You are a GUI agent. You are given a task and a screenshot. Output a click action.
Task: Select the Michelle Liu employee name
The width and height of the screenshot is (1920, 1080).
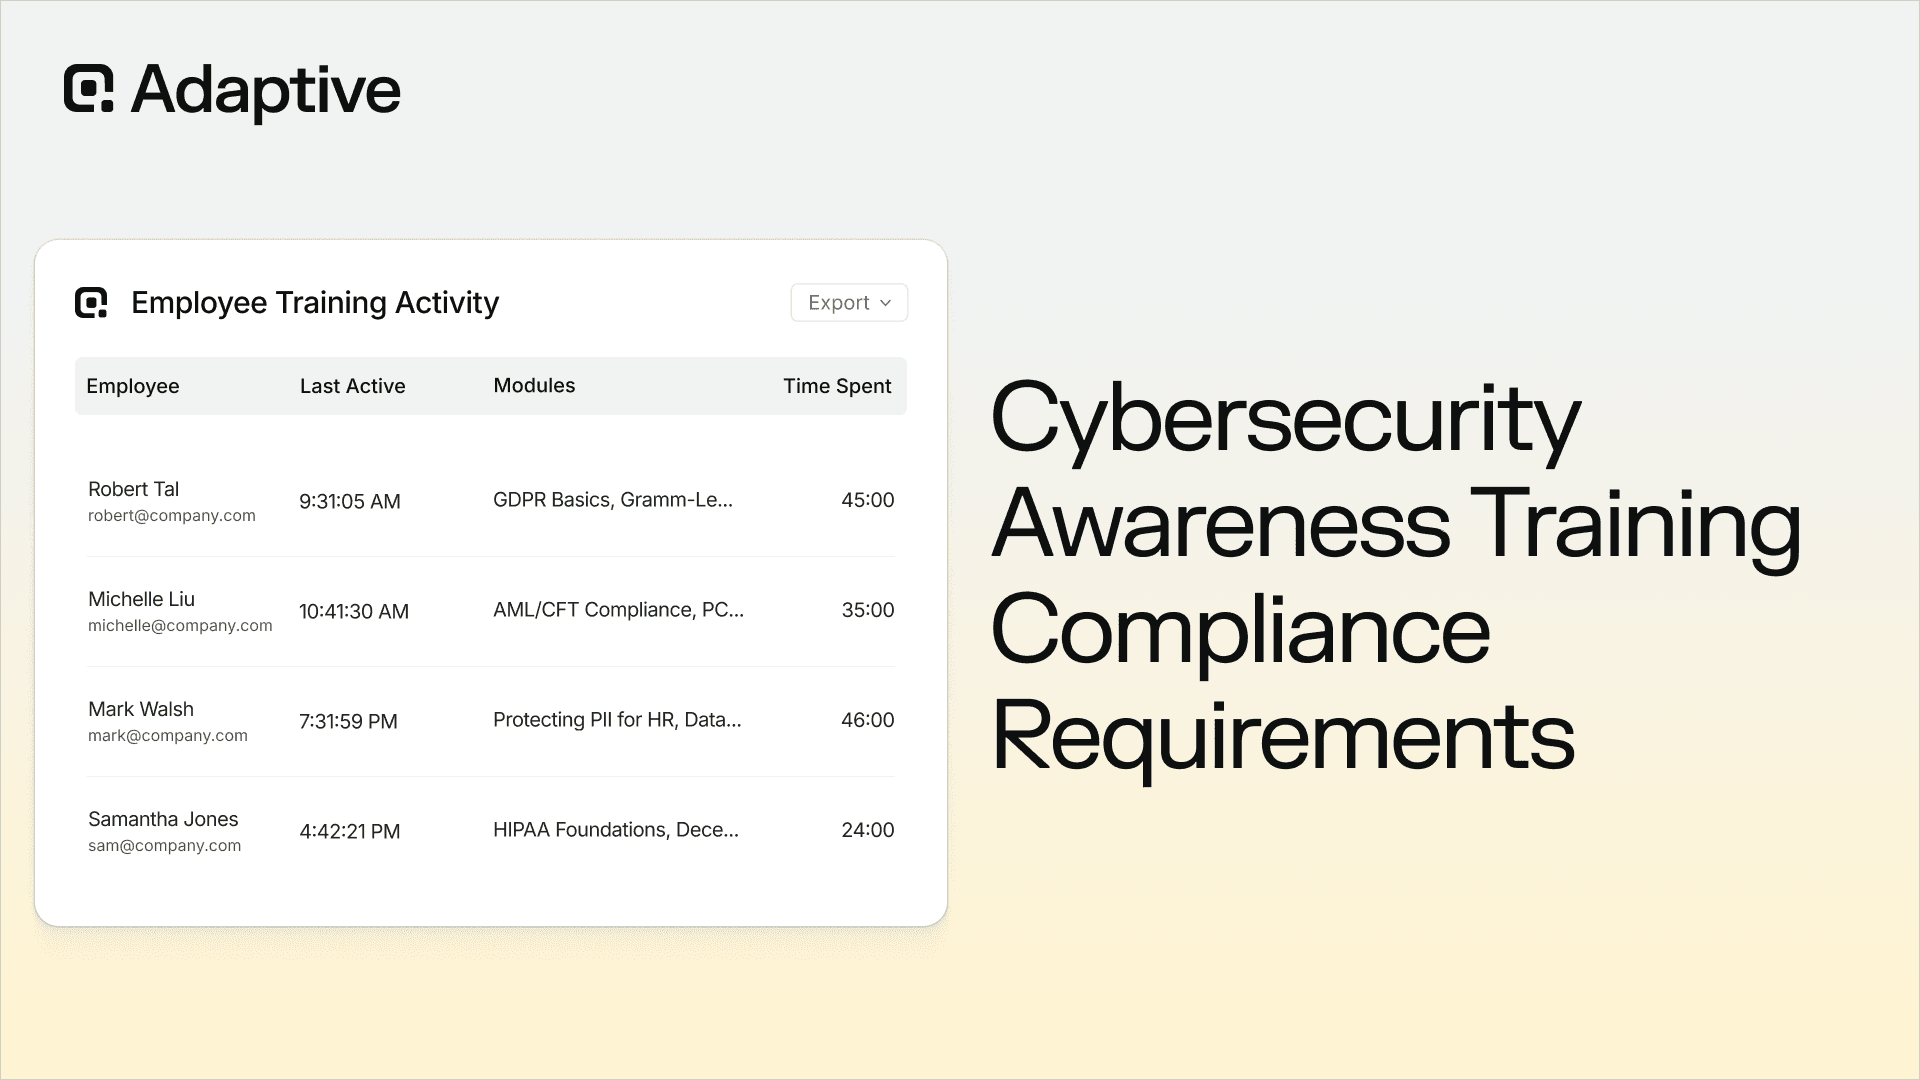click(x=142, y=599)
